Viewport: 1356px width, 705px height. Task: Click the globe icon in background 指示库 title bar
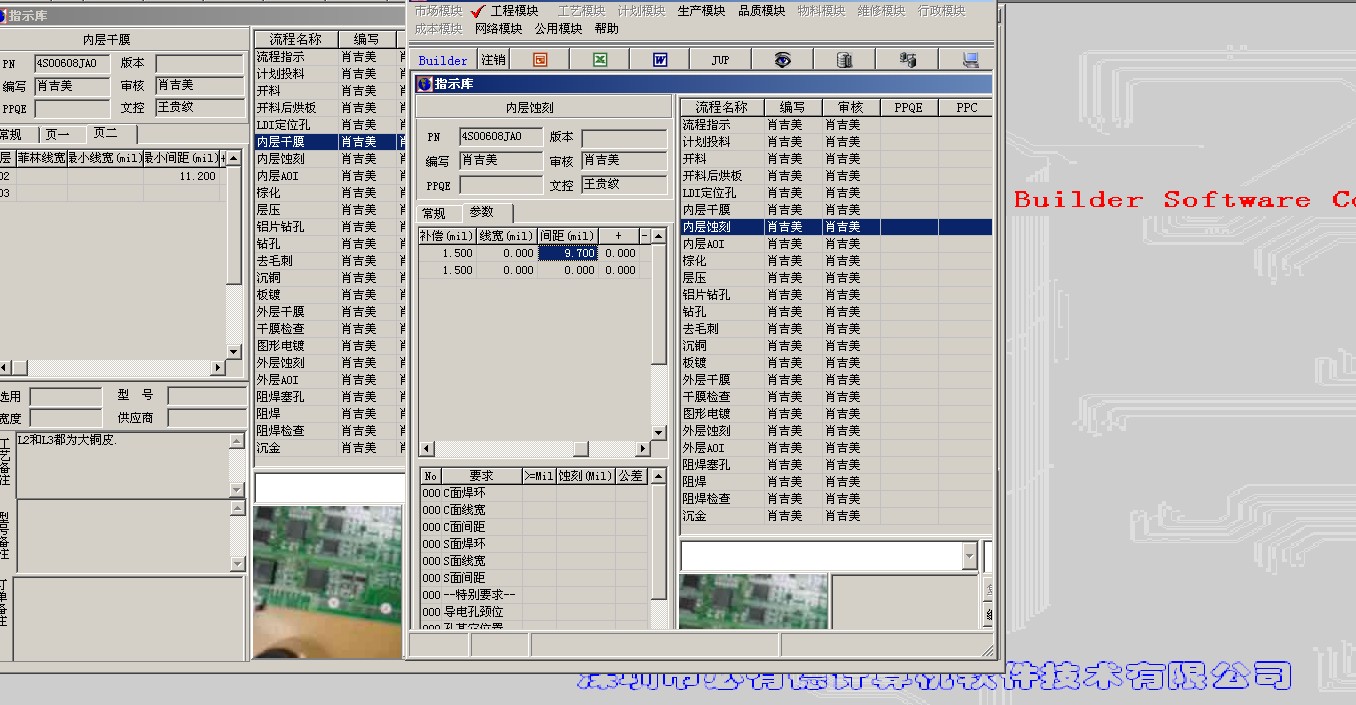(3, 15)
